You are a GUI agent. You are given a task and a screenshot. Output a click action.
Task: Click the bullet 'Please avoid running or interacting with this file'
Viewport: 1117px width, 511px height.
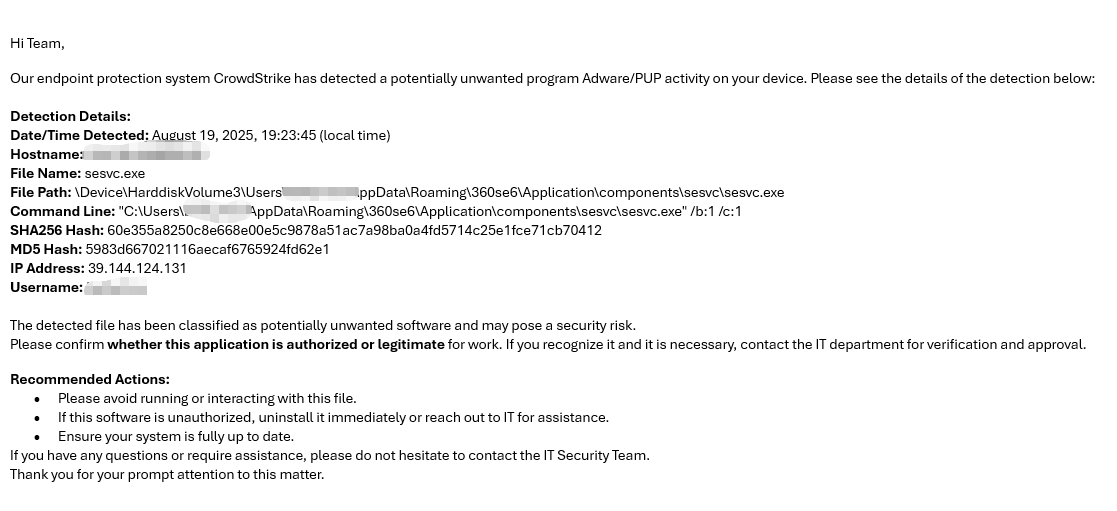[x=207, y=398]
